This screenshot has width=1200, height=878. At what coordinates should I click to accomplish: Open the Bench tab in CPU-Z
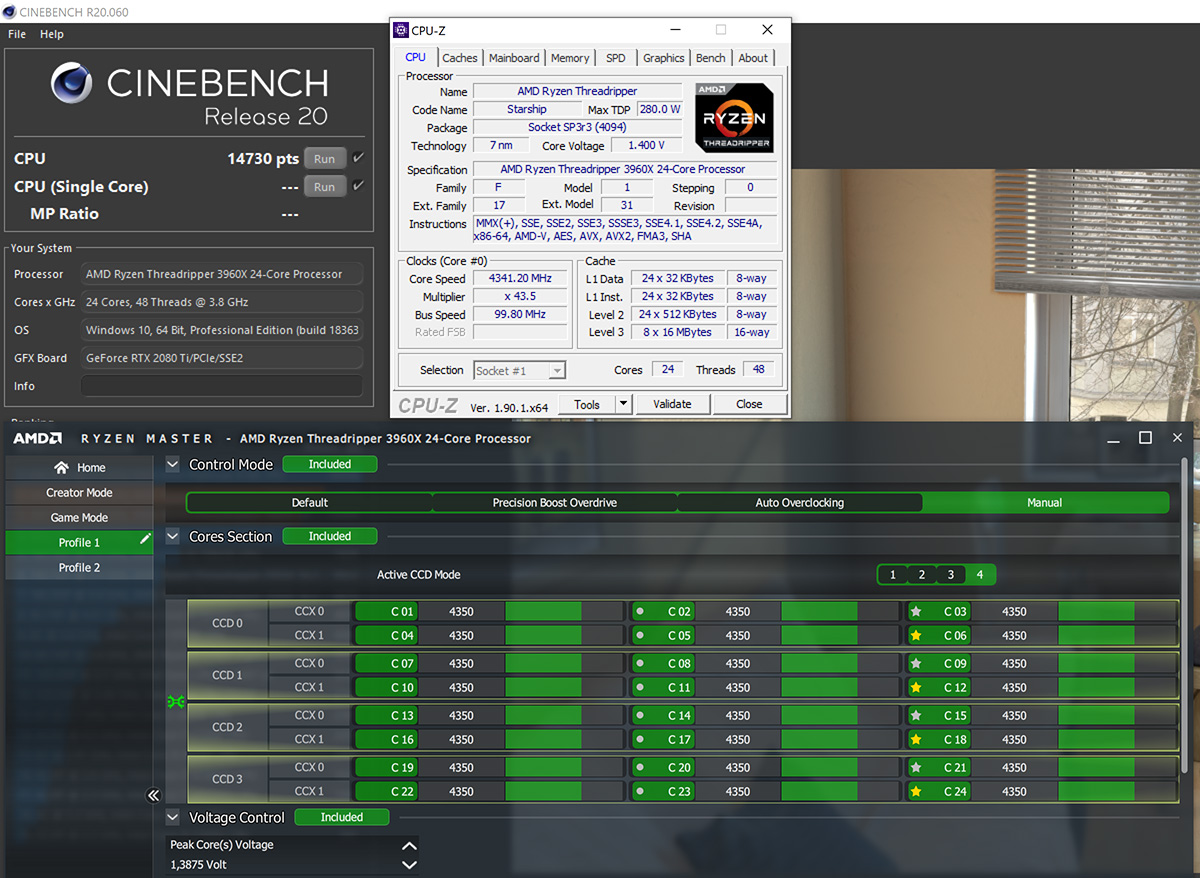(711, 58)
